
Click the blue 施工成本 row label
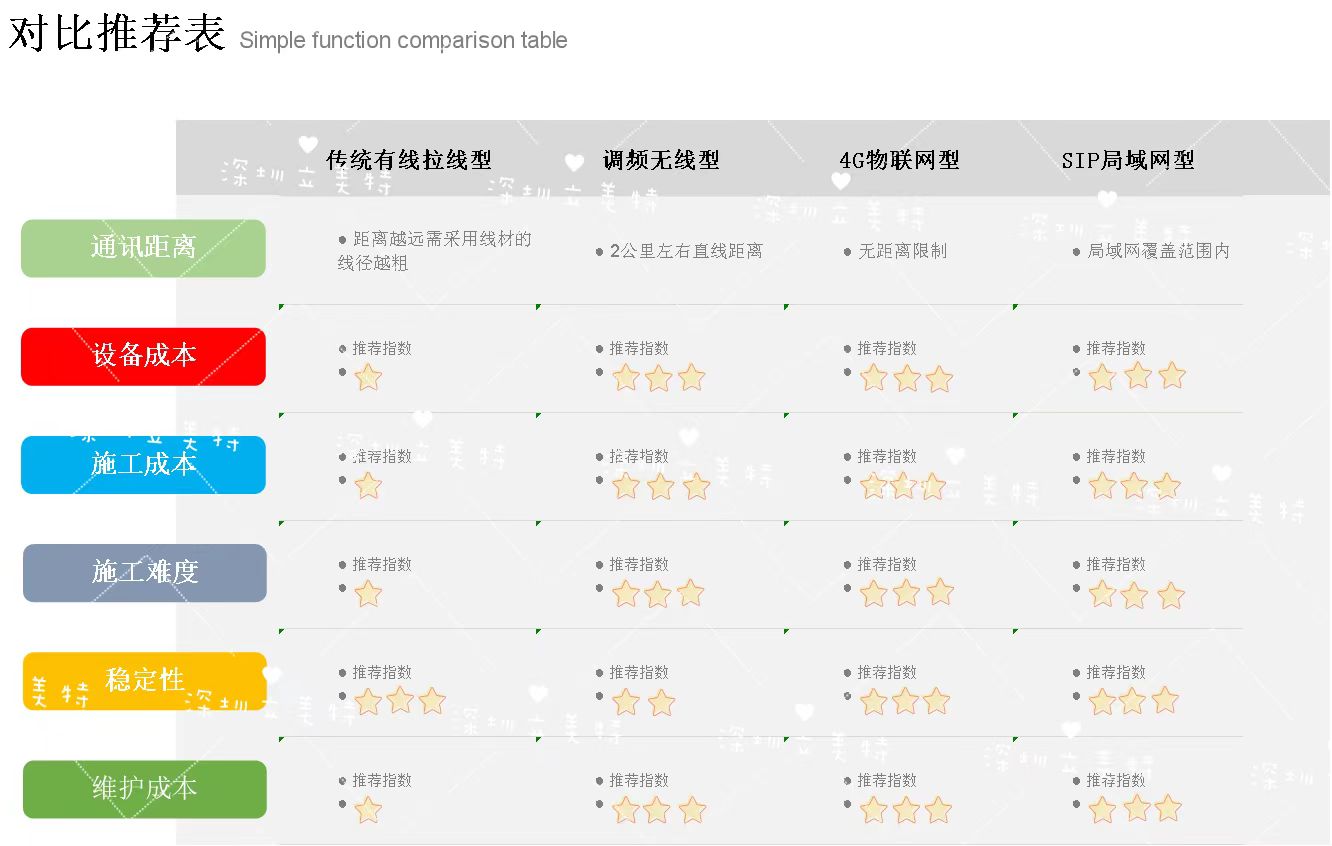tap(143, 464)
